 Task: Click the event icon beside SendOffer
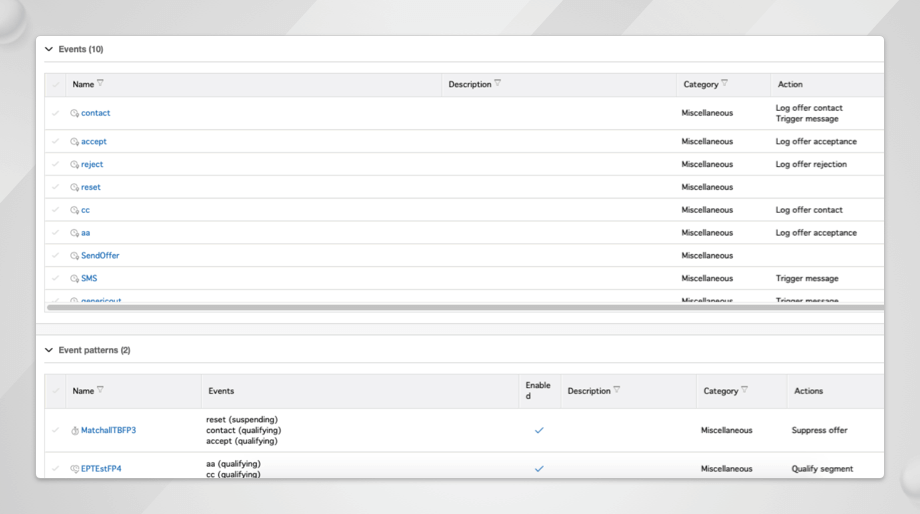click(75, 256)
